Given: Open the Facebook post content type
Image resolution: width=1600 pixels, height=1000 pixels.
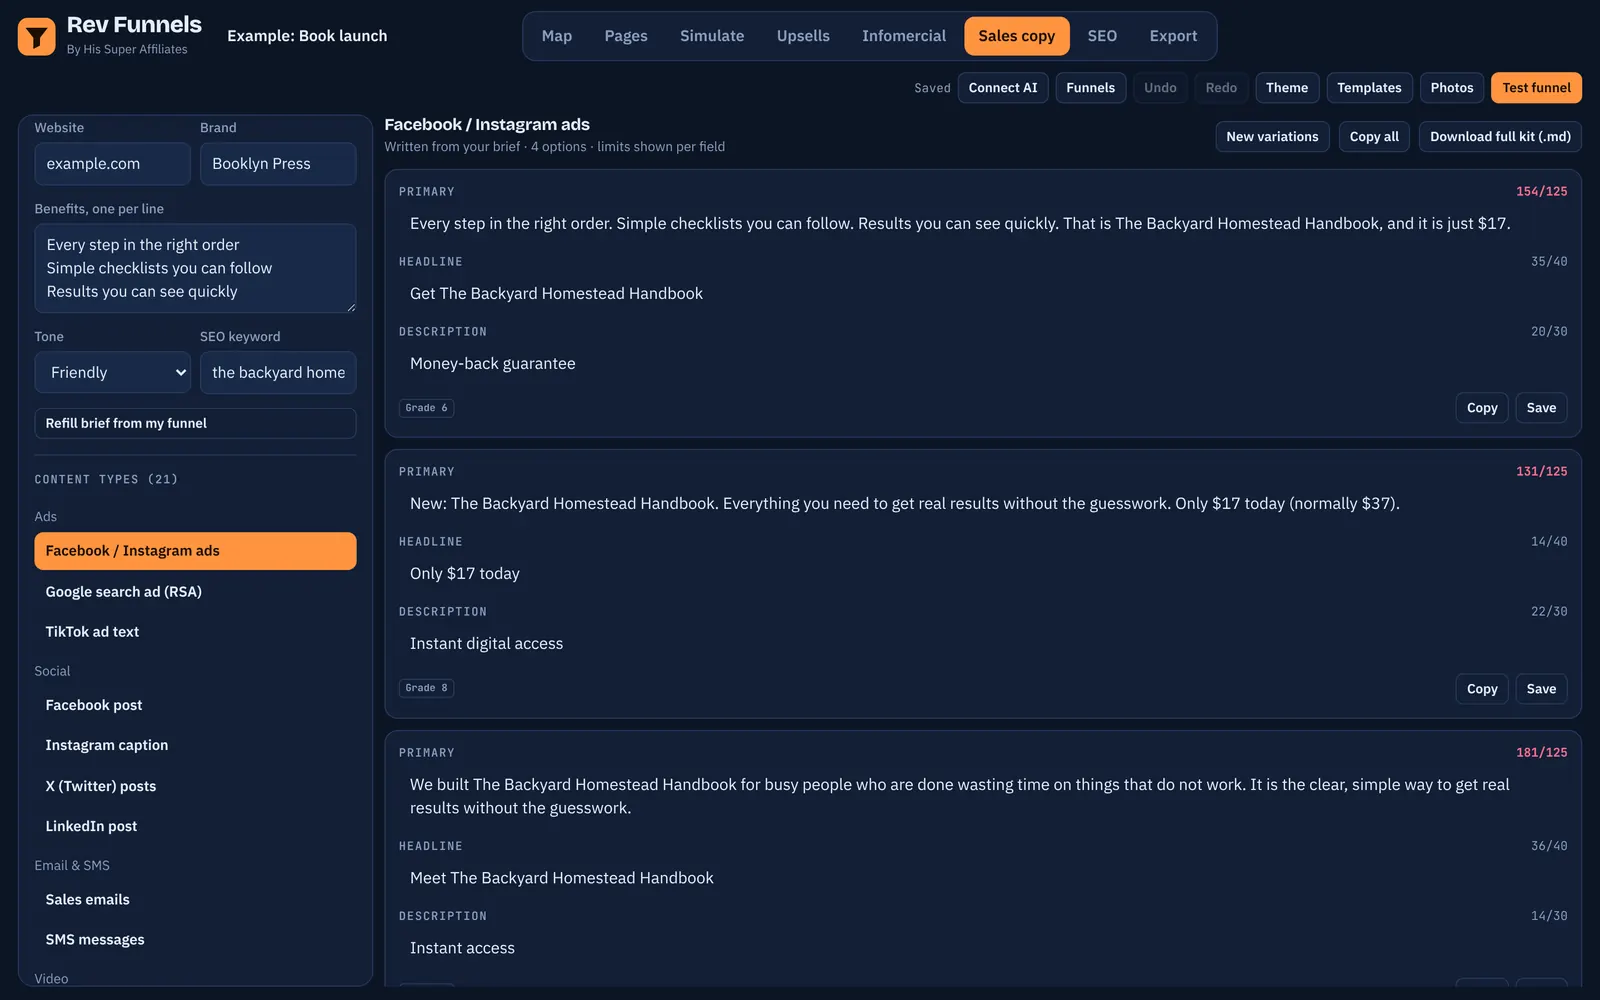Looking at the screenshot, I should (x=195, y=705).
